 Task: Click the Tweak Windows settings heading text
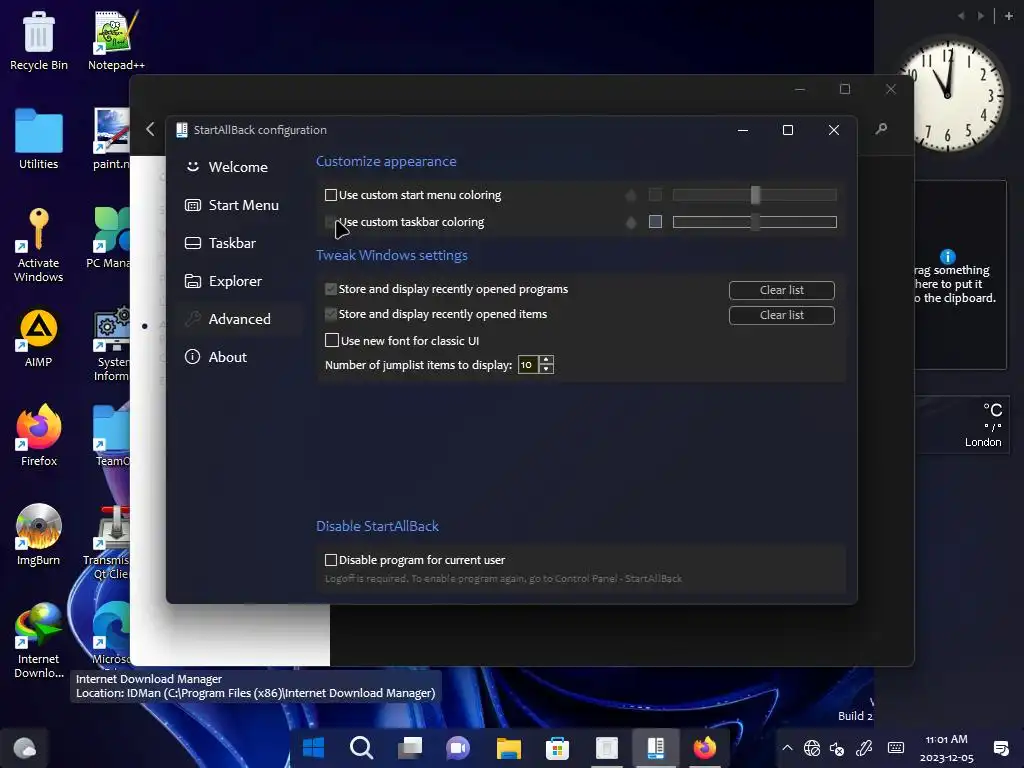(x=392, y=255)
